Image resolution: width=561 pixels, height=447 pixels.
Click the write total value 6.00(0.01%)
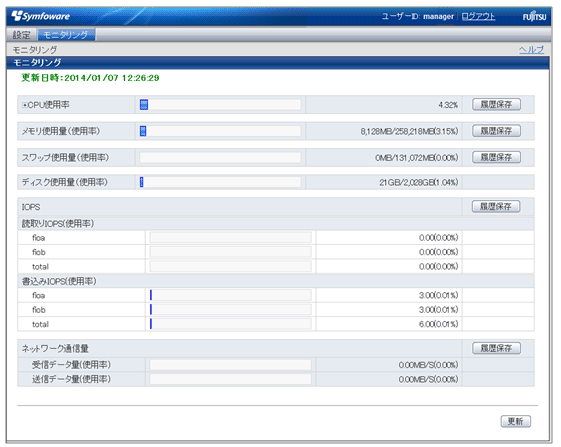click(x=439, y=324)
